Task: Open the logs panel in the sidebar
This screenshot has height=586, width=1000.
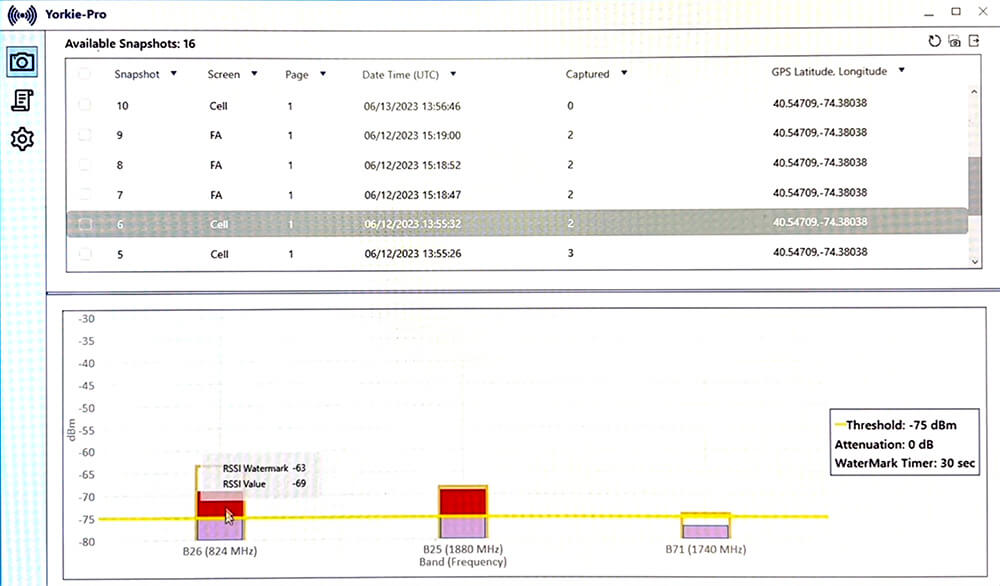Action: (22, 101)
